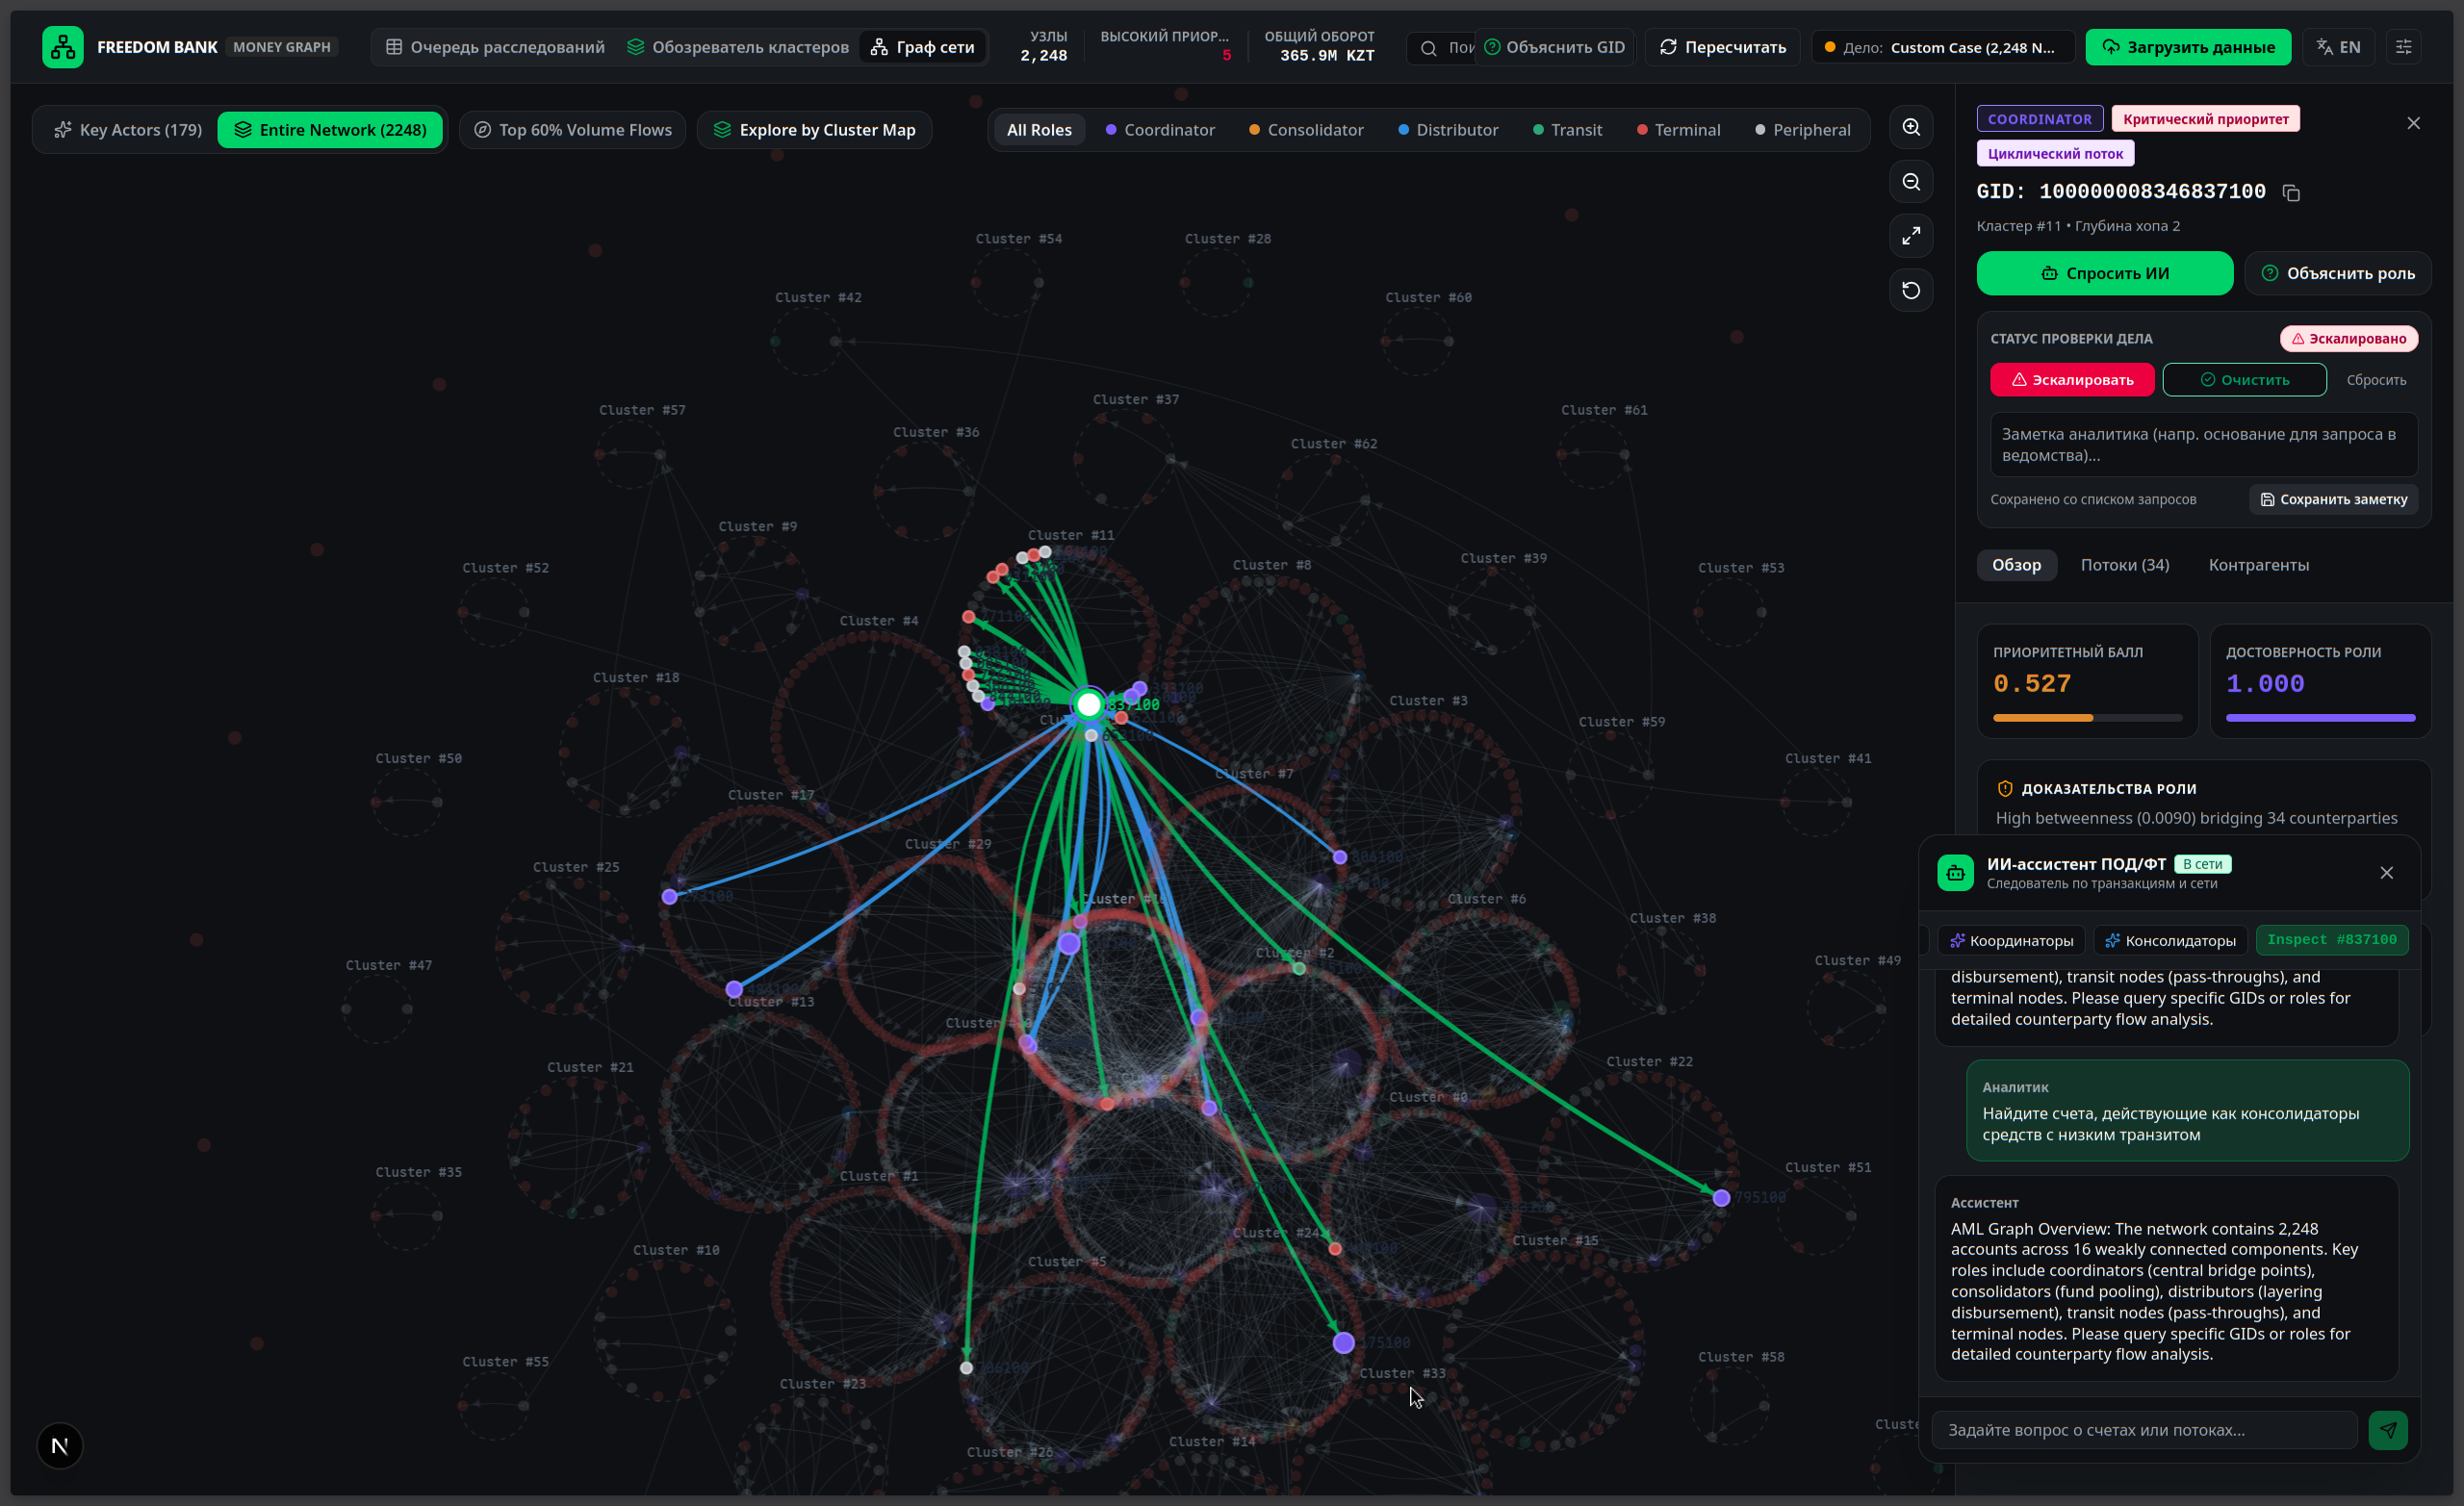
Task: Reset the graph view icon
Action: [1911, 290]
